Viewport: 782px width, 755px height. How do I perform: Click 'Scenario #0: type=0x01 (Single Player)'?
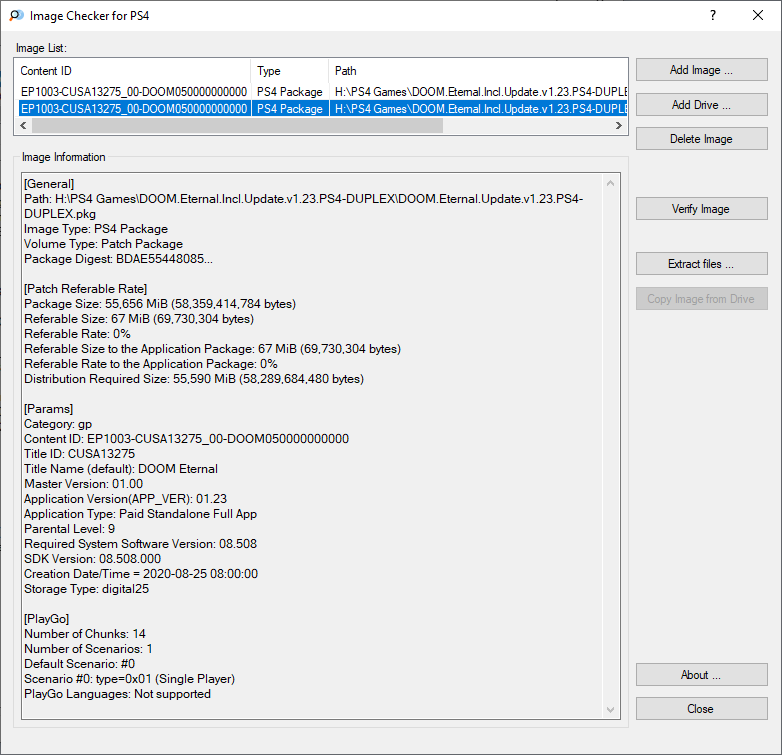click(129, 679)
